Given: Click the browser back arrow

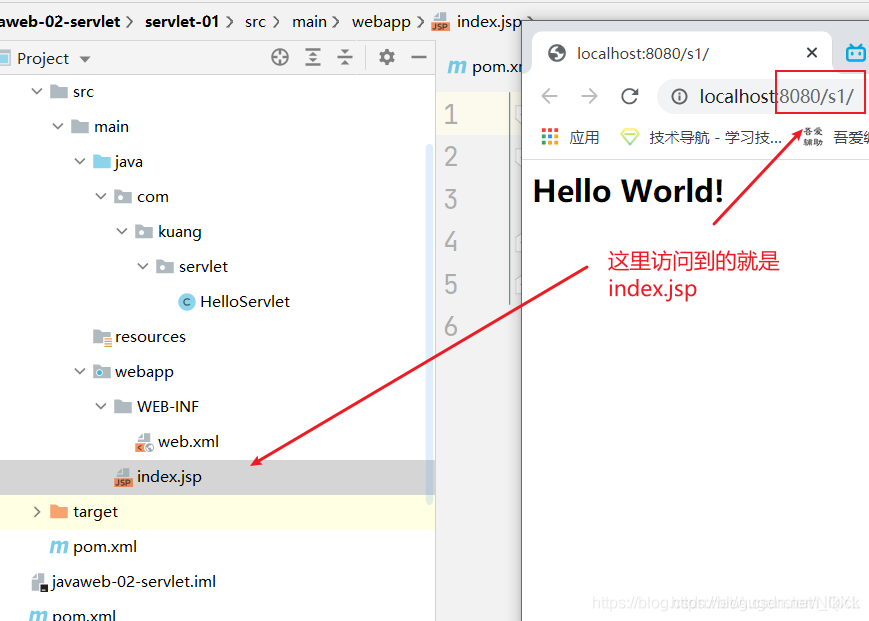Looking at the screenshot, I should pyautogui.click(x=549, y=96).
